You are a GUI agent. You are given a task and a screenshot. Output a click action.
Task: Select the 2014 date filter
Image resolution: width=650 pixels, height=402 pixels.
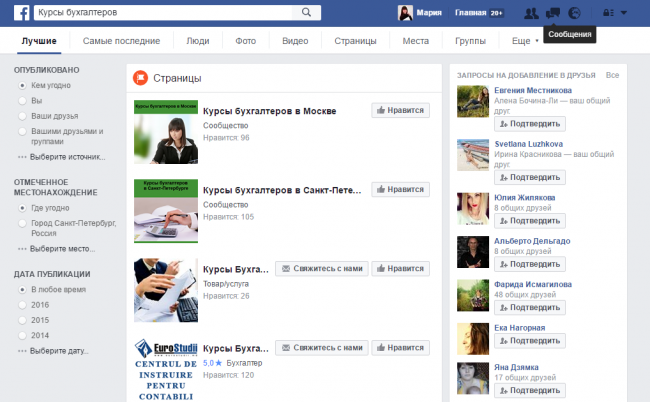point(23,336)
